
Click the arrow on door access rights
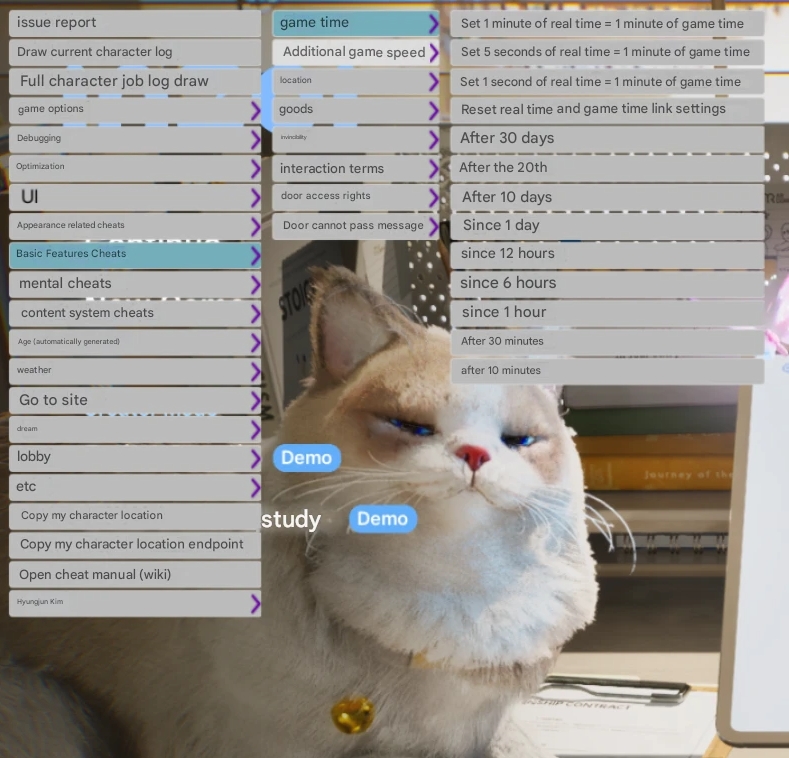pyautogui.click(x=433, y=197)
